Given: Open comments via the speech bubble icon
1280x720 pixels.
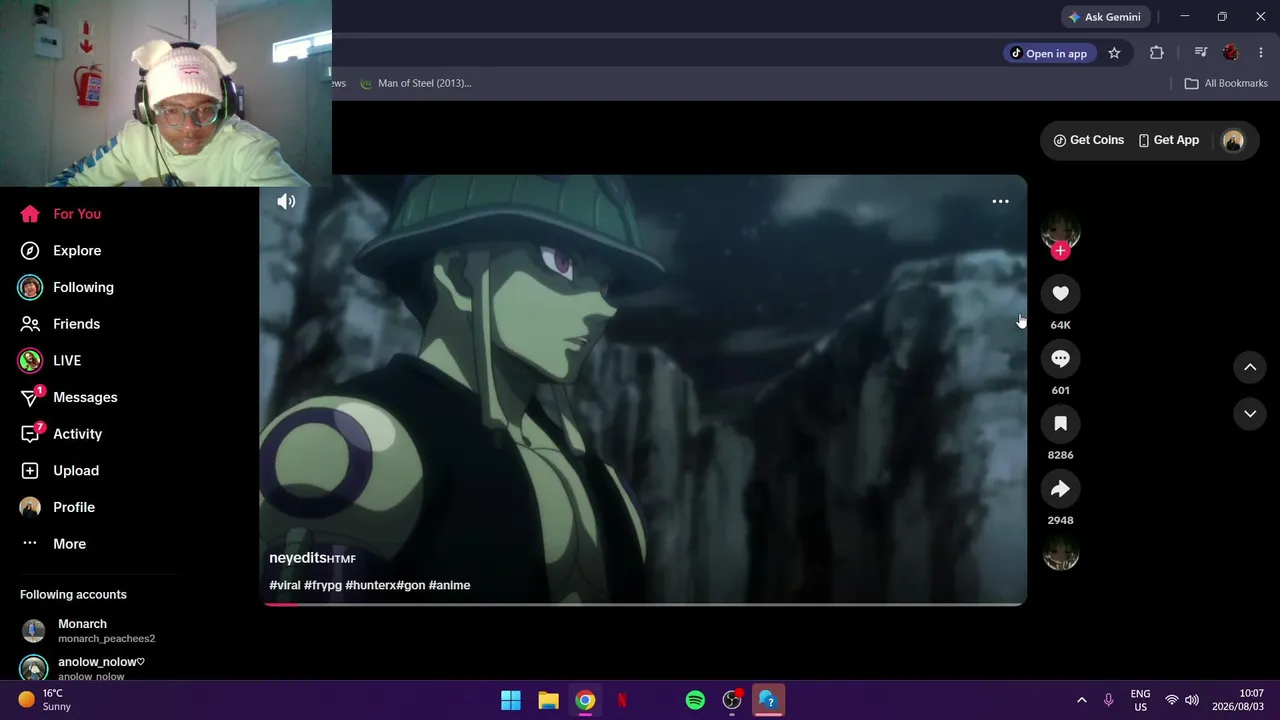Looking at the screenshot, I should [x=1061, y=358].
